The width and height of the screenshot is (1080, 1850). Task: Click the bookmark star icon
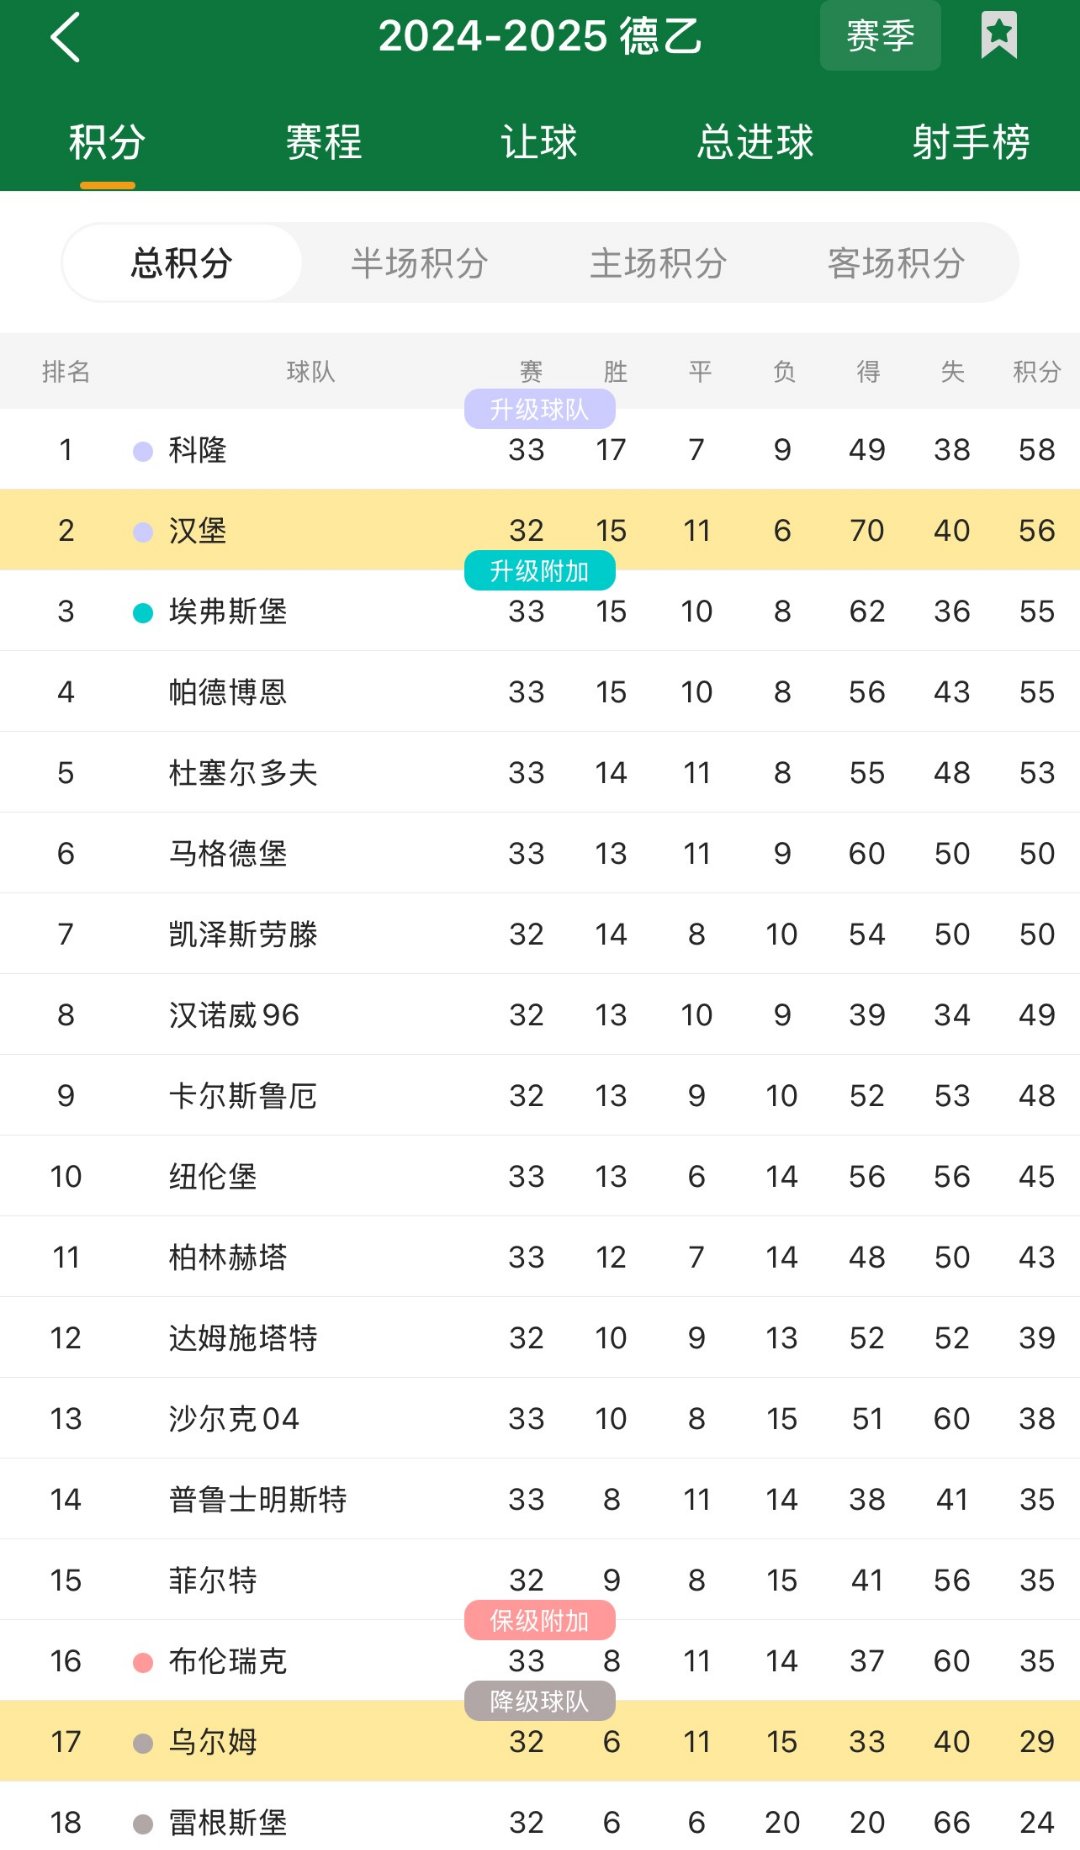click(998, 36)
